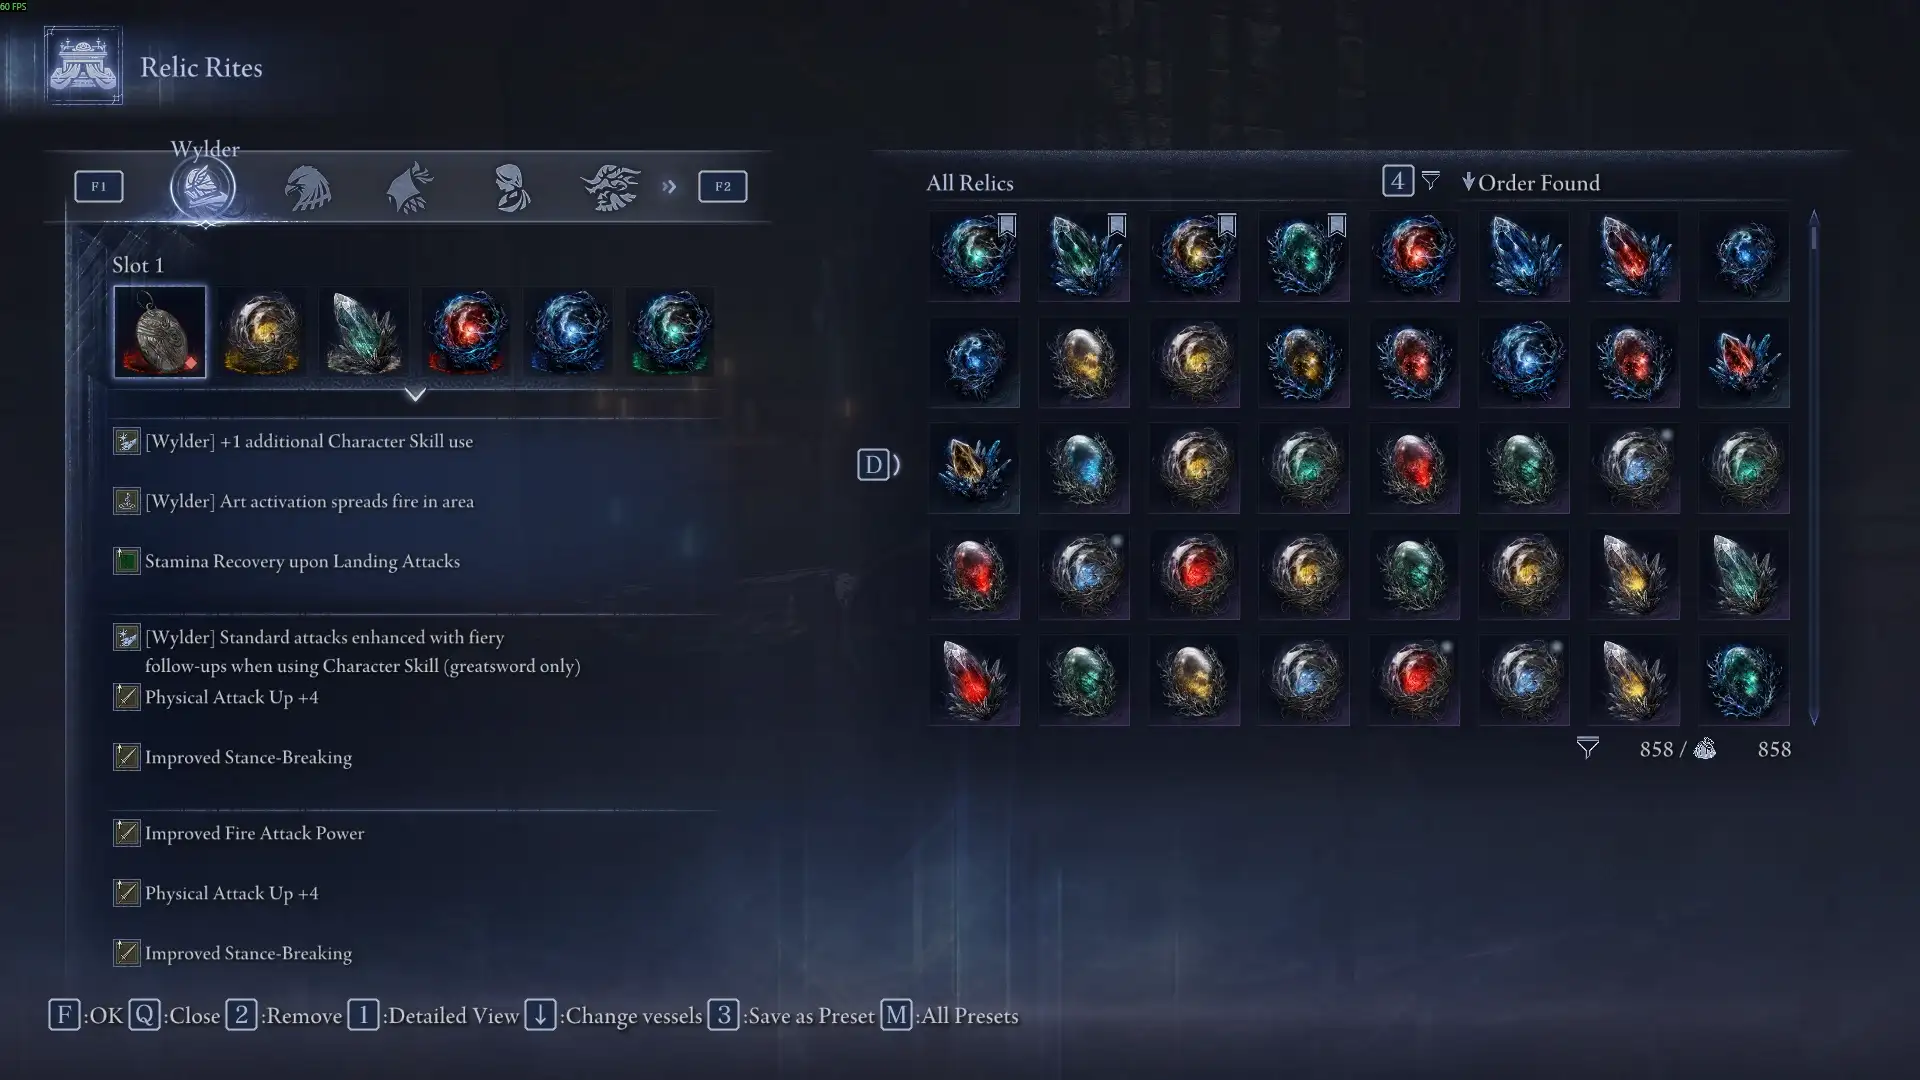Select the blue crystal relic in top row

click(1524, 256)
